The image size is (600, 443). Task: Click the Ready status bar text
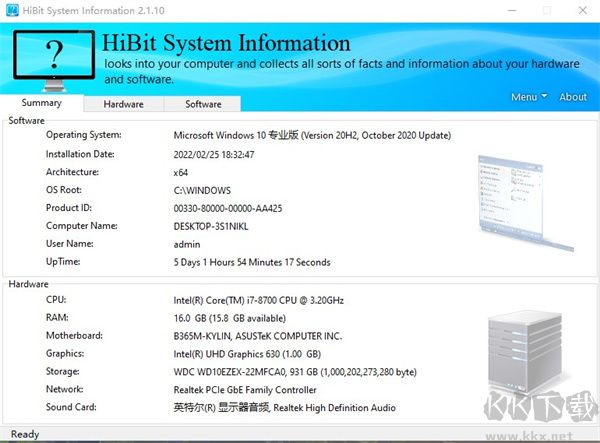pyautogui.click(x=25, y=435)
